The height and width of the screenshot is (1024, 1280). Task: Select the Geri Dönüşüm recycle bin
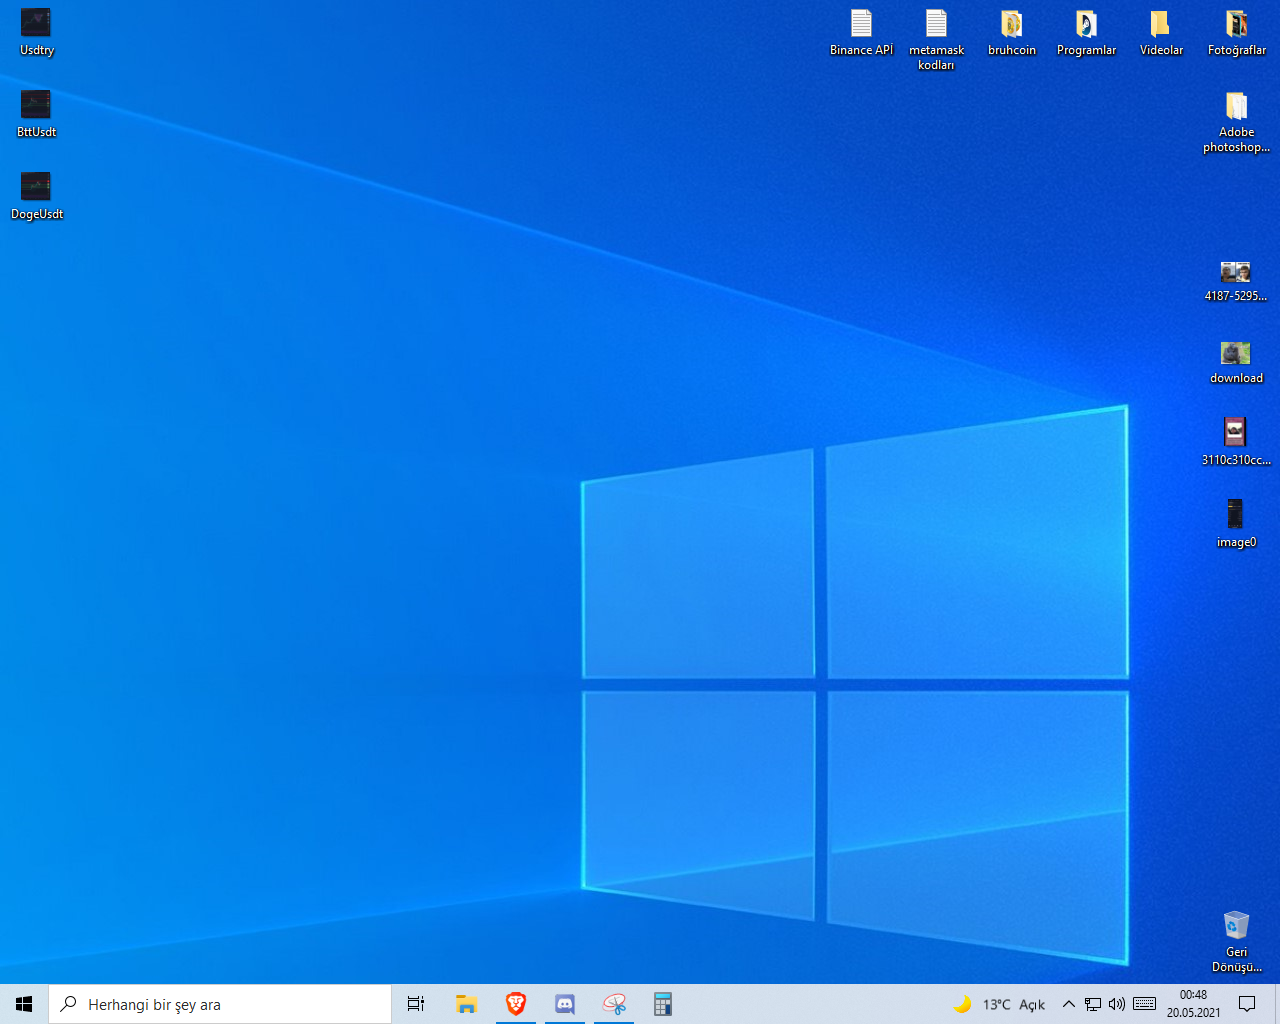[1236, 941]
